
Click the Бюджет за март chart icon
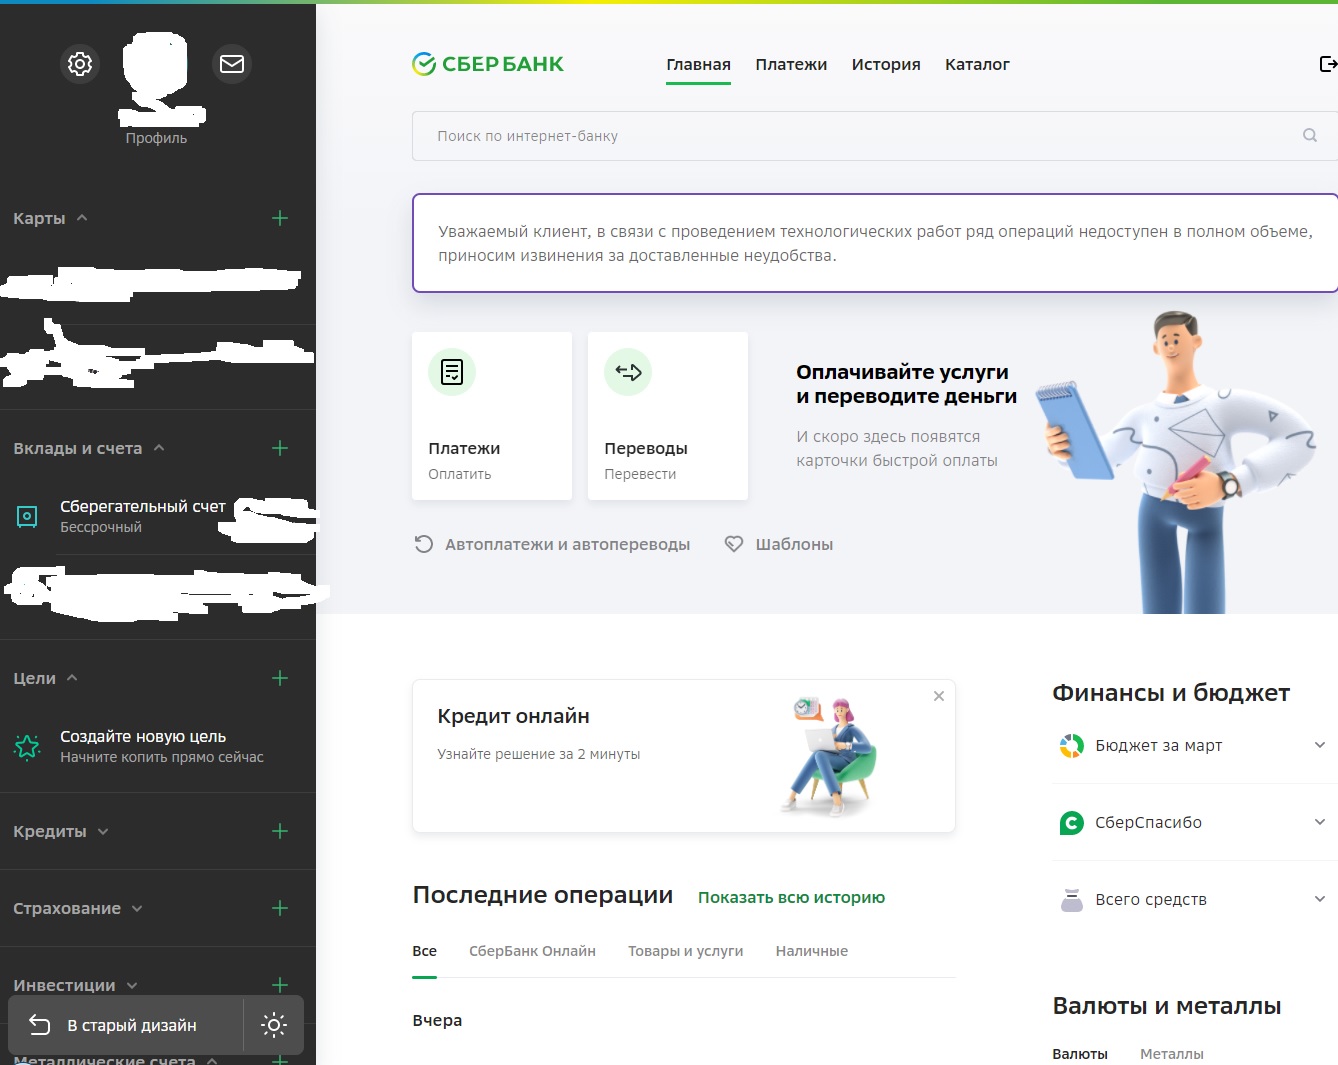pyautogui.click(x=1071, y=746)
